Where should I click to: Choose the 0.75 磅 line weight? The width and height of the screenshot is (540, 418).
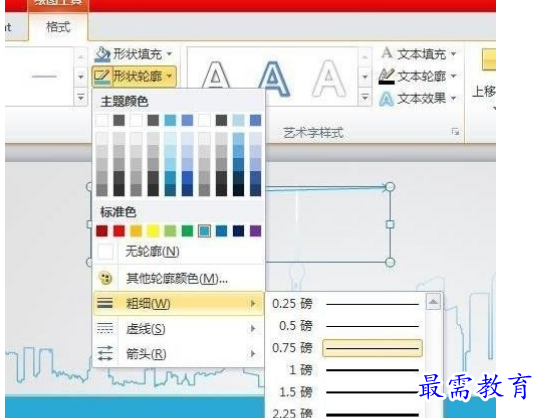coord(346,348)
